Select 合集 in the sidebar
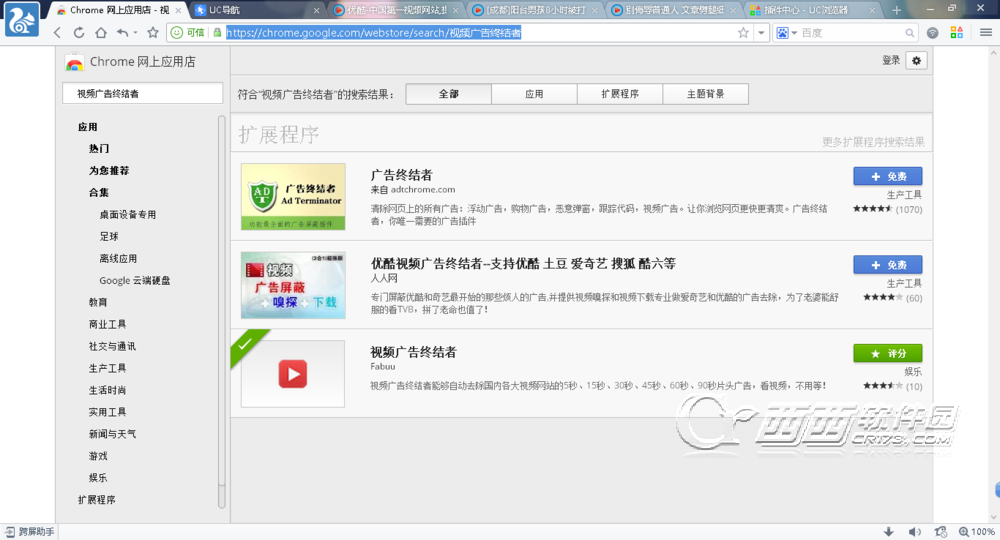 point(99,192)
